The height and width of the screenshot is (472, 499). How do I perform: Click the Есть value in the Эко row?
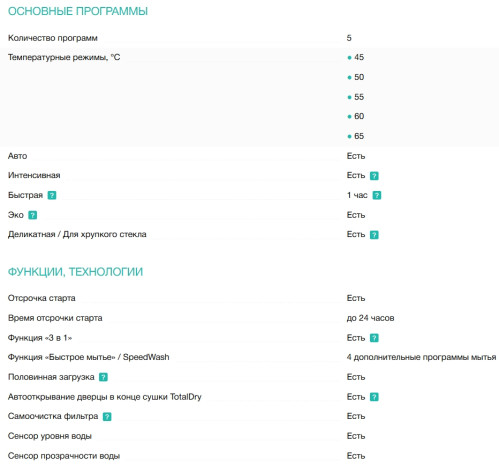click(x=356, y=215)
